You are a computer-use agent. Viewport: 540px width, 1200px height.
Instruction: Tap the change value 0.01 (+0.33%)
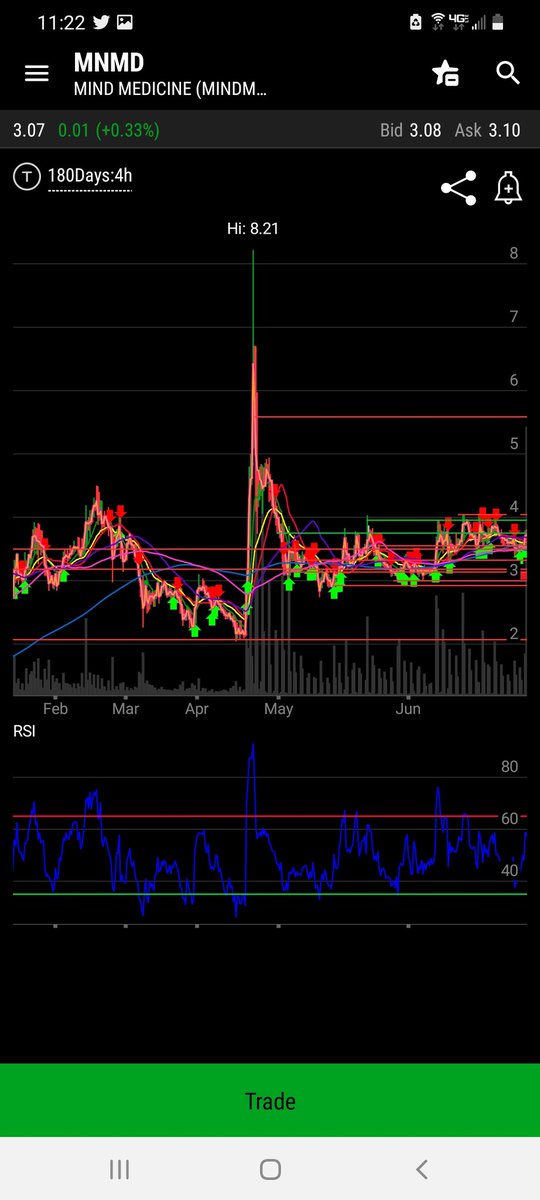click(x=108, y=130)
